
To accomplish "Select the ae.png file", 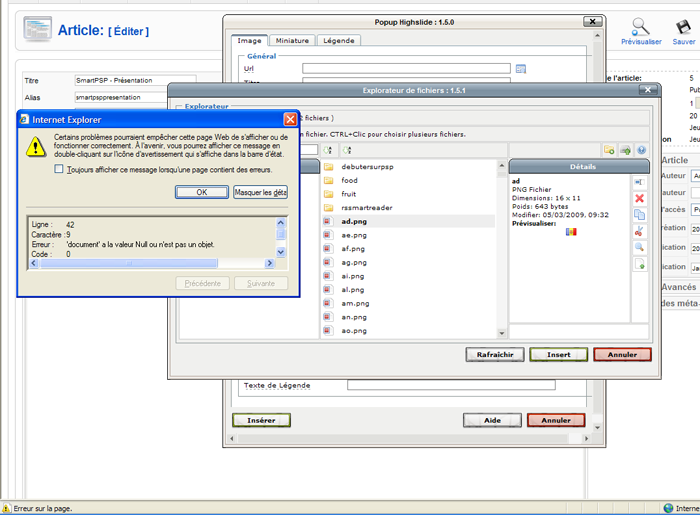I will [x=354, y=235].
